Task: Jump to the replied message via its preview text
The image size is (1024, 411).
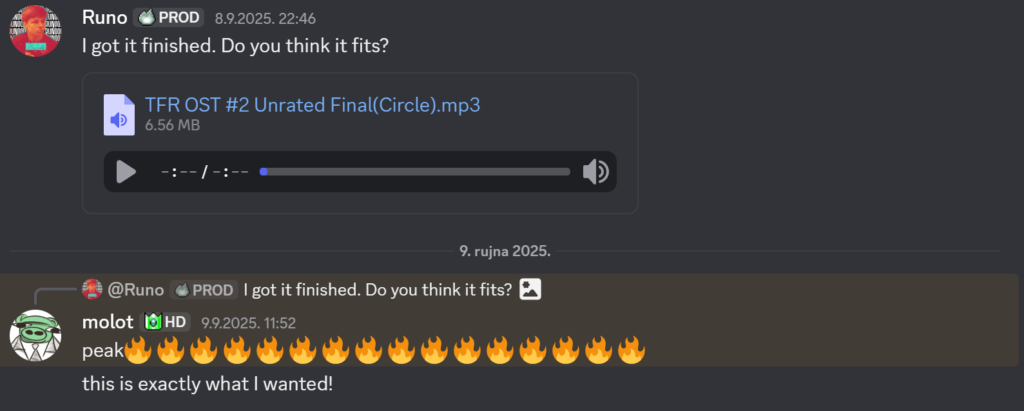Action: (377, 290)
